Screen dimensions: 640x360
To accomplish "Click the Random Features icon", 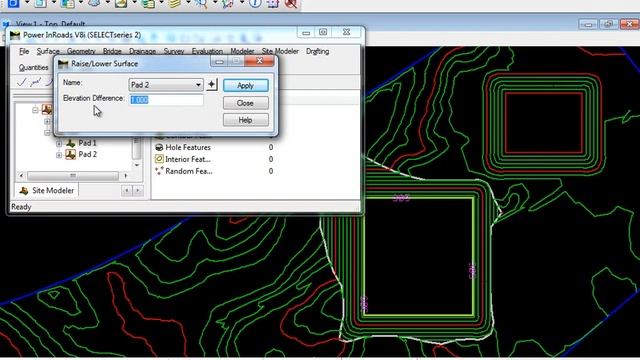I will pyautogui.click(x=159, y=171).
